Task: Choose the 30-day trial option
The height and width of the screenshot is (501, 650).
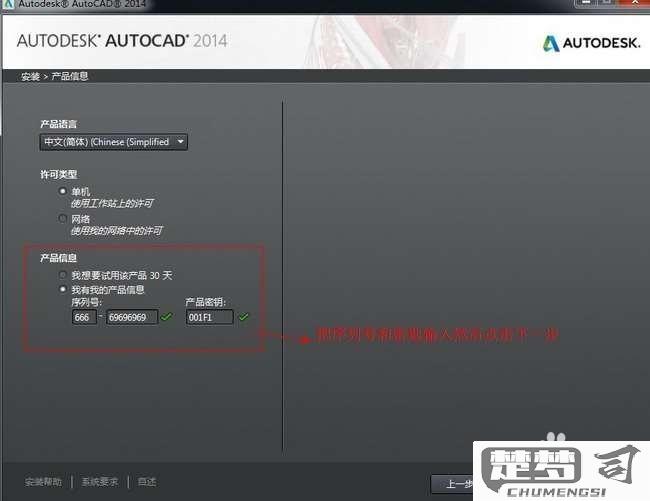Action: pyautogui.click(x=63, y=275)
